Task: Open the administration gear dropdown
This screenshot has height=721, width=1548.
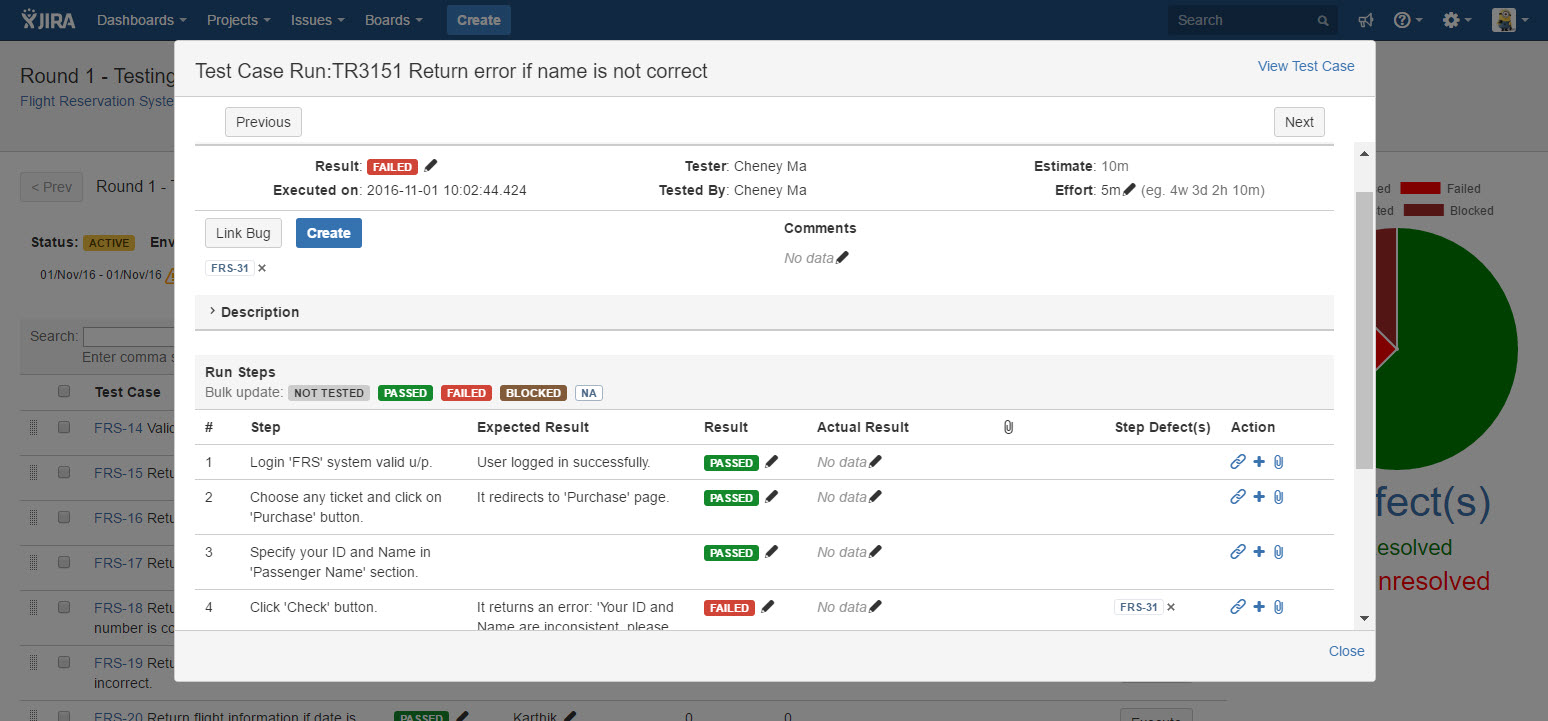Action: coord(1458,20)
